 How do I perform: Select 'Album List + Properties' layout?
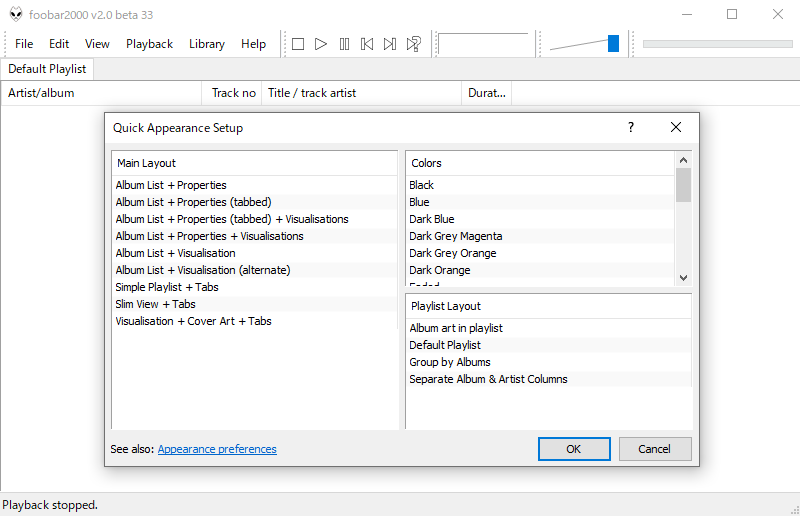tap(254, 185)
